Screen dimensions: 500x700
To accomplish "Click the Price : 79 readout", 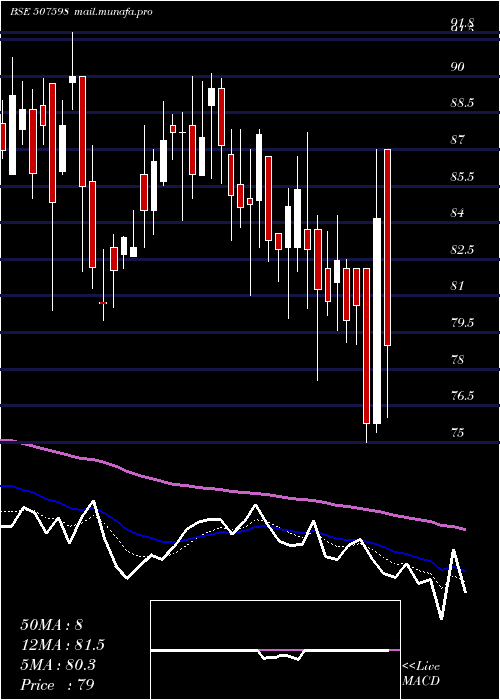I will 57,685.
